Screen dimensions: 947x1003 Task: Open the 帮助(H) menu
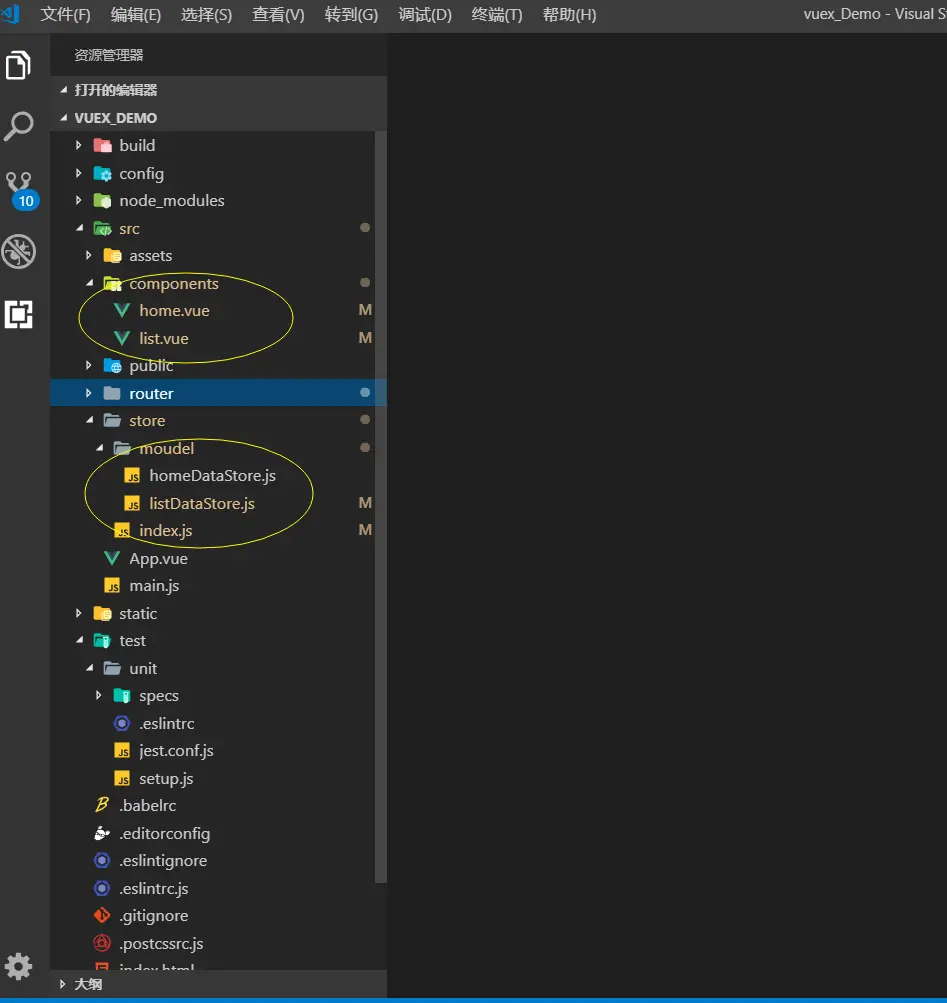569,15
